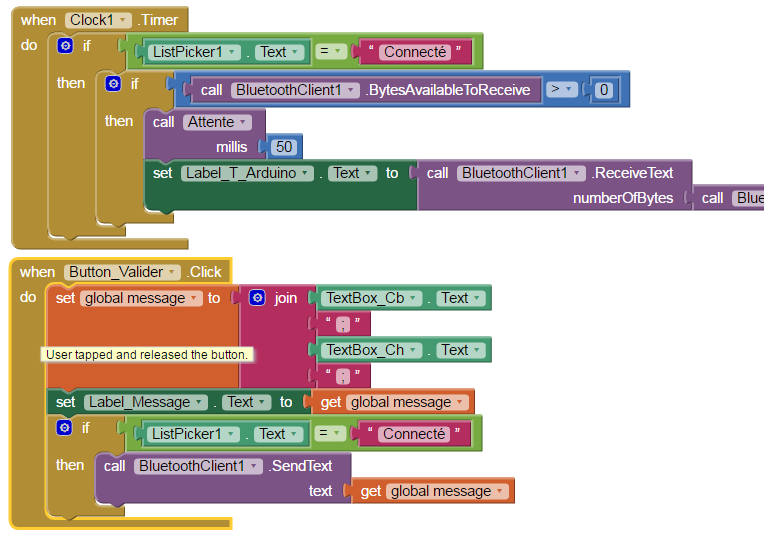Image resolution: width=764 pixels, height=537 pixels.
Task: Open the BluetoothClient1 dropdown in the SendText call
Action: pos(198,466)
